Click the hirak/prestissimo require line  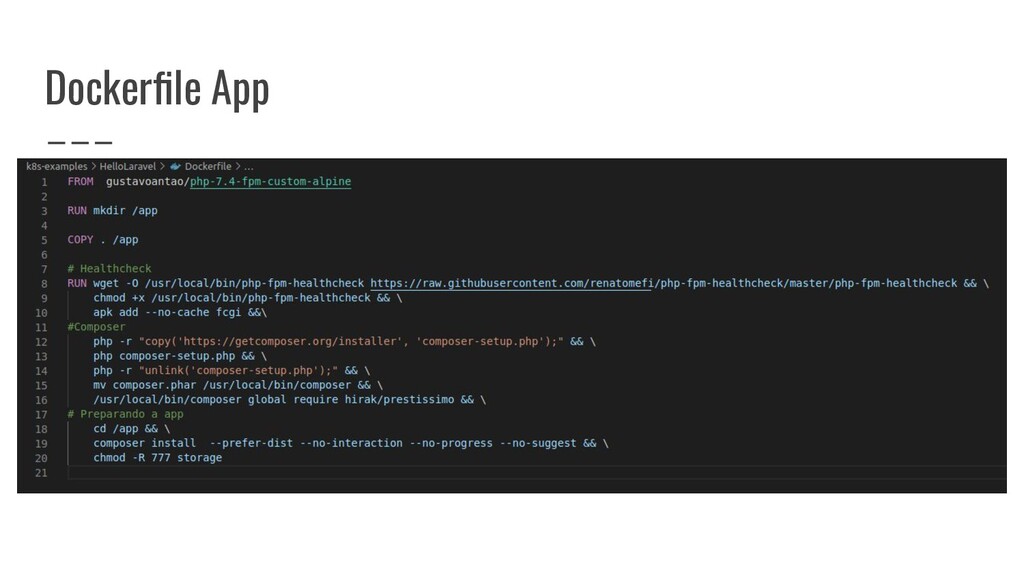289,400
